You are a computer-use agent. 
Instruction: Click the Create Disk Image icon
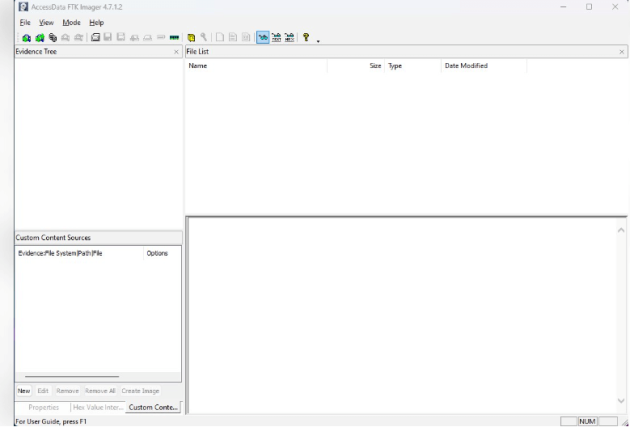[95, 38]
